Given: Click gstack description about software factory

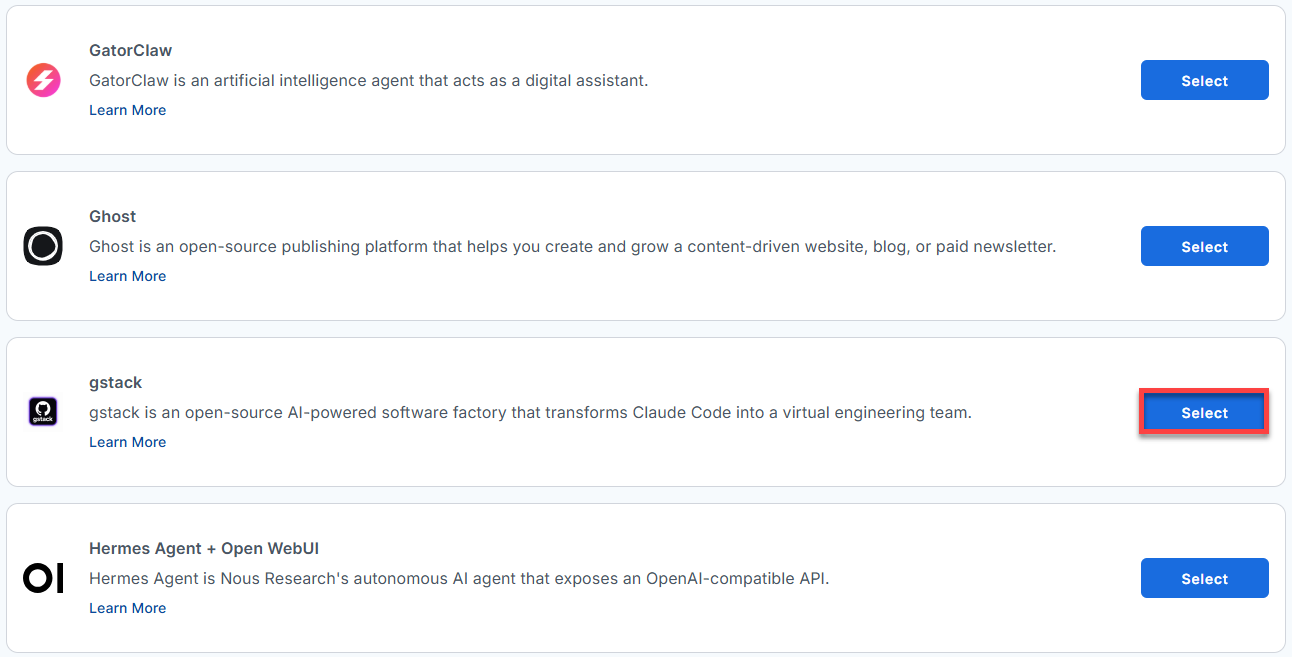Looking at the screenshot, I should [530, 412].
